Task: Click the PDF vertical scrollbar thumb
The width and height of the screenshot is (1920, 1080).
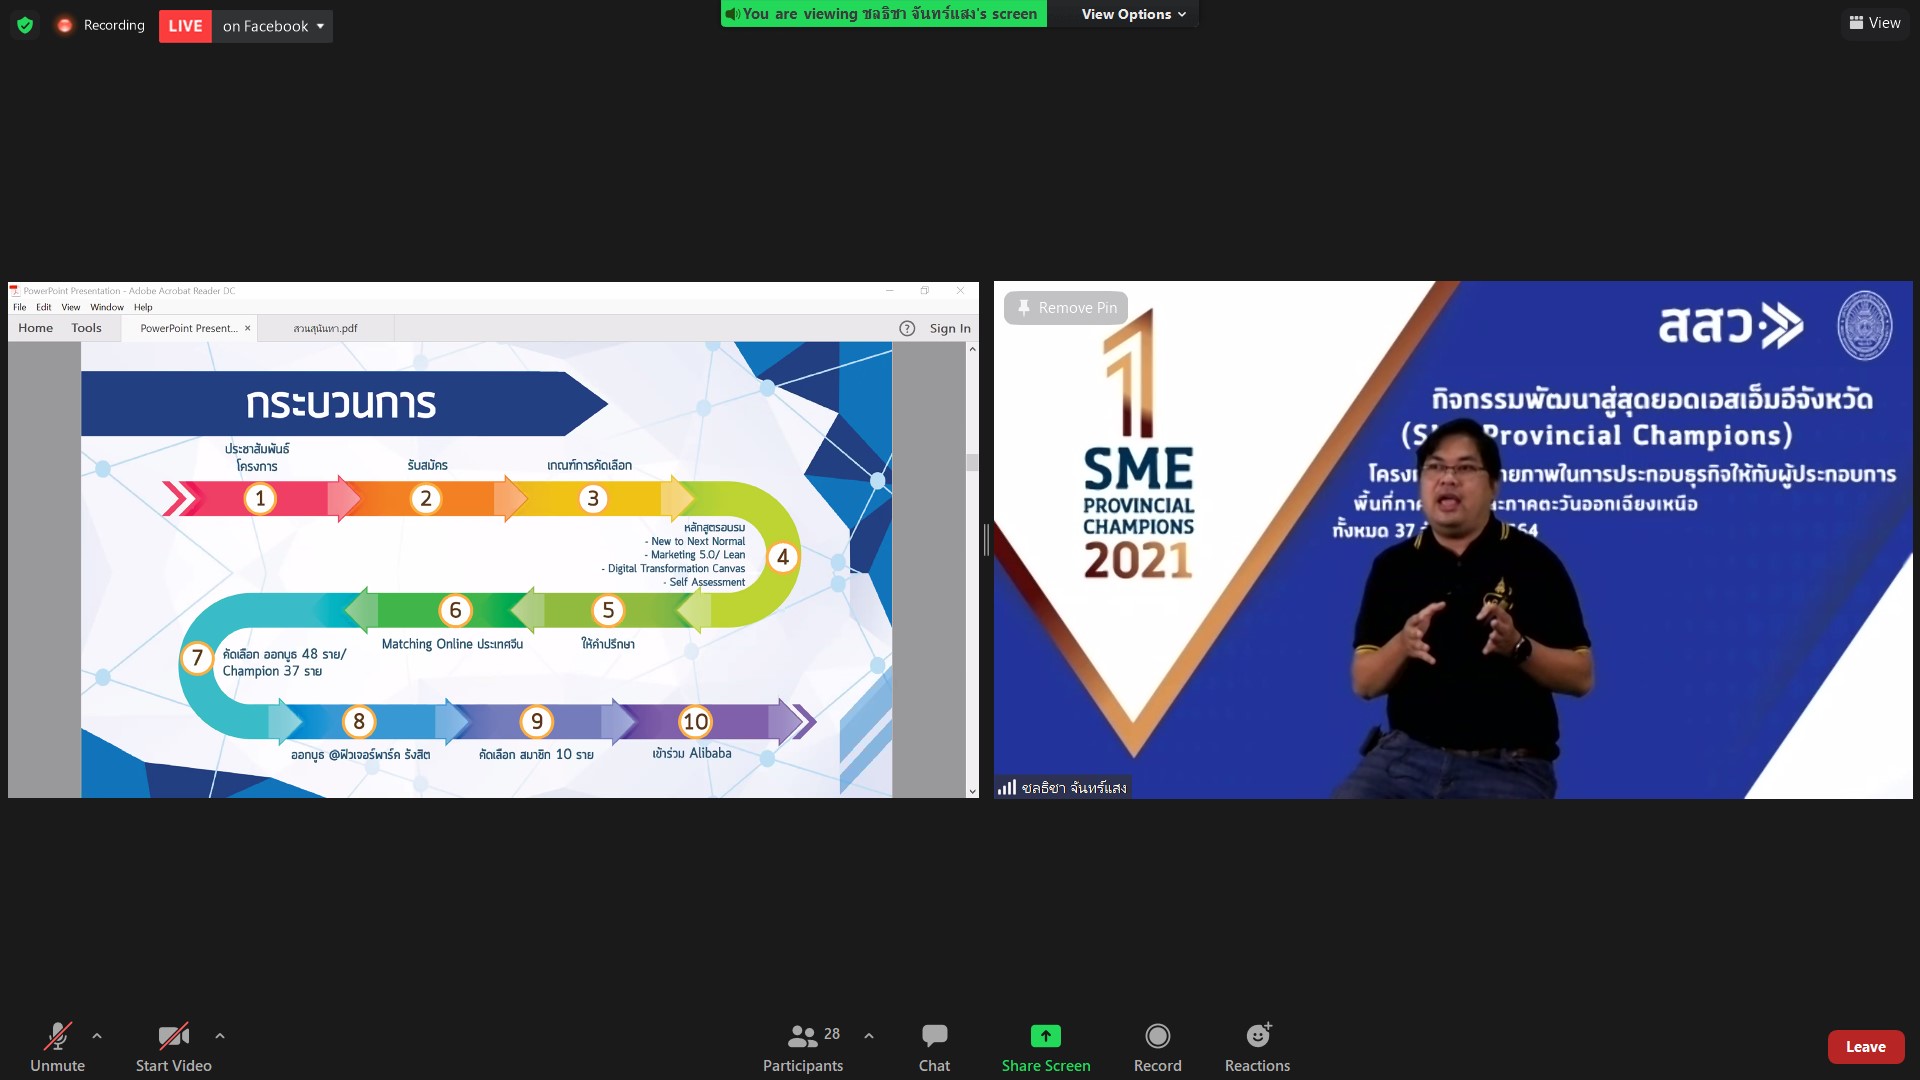Action: (972, 462)
